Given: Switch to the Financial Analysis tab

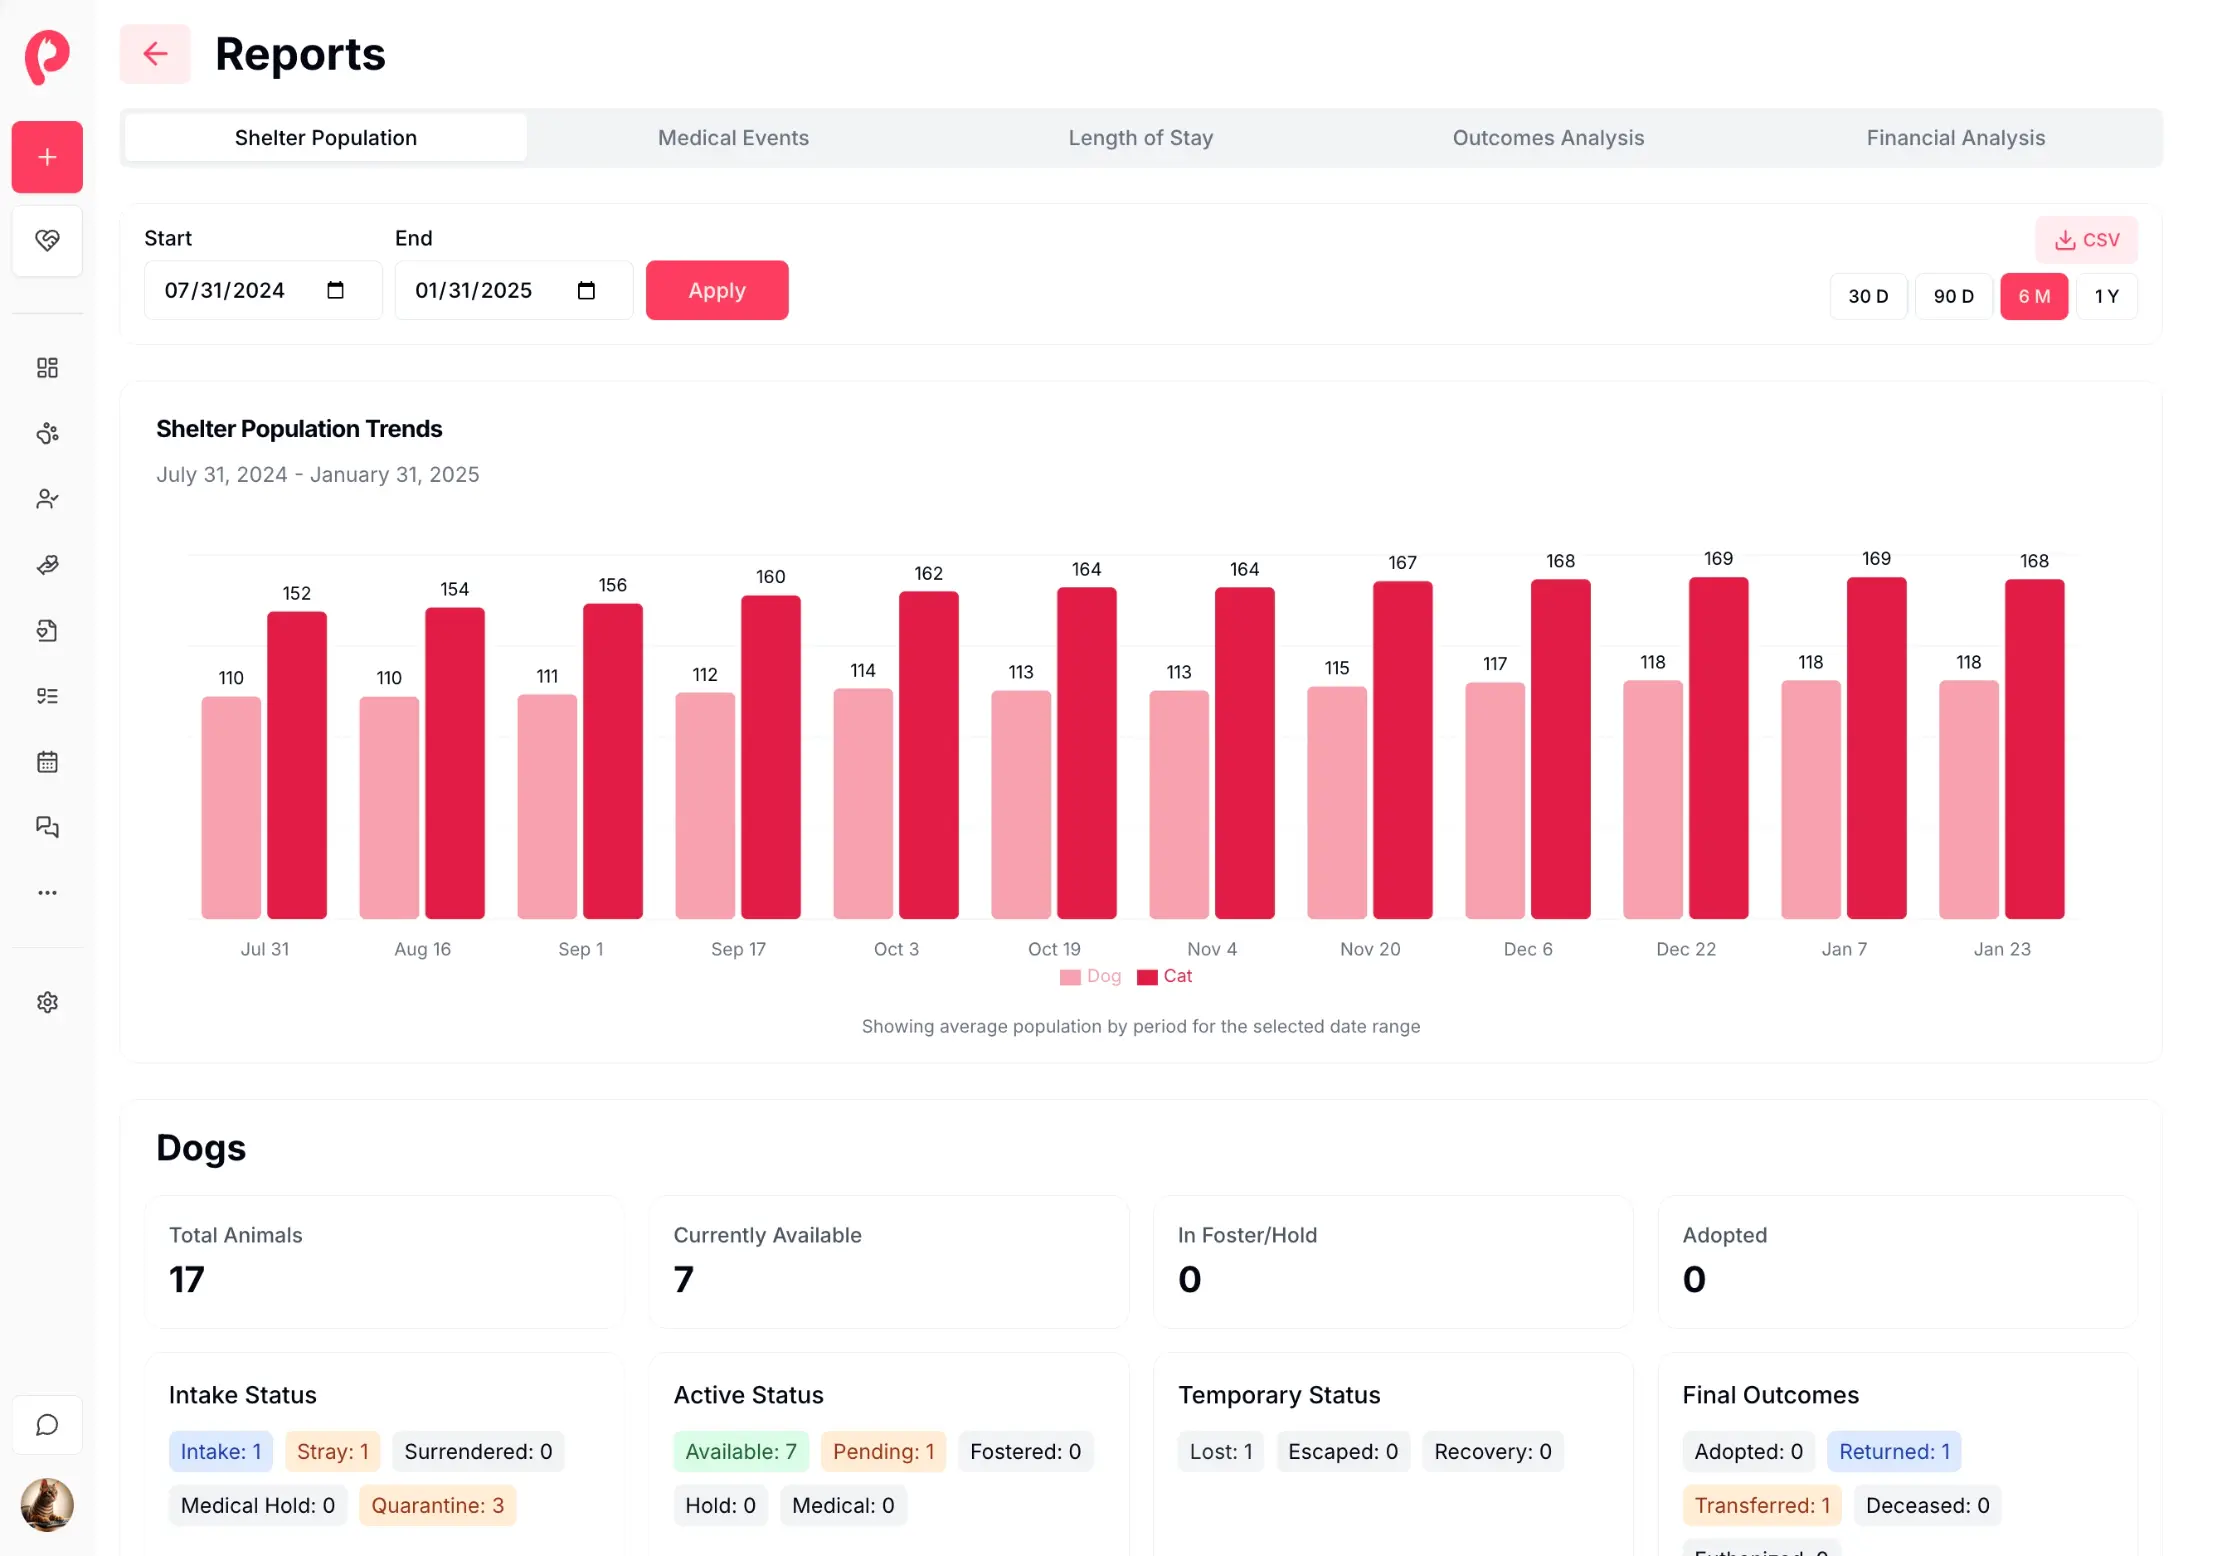Looking at the screenshot, I should point(1956,138).
